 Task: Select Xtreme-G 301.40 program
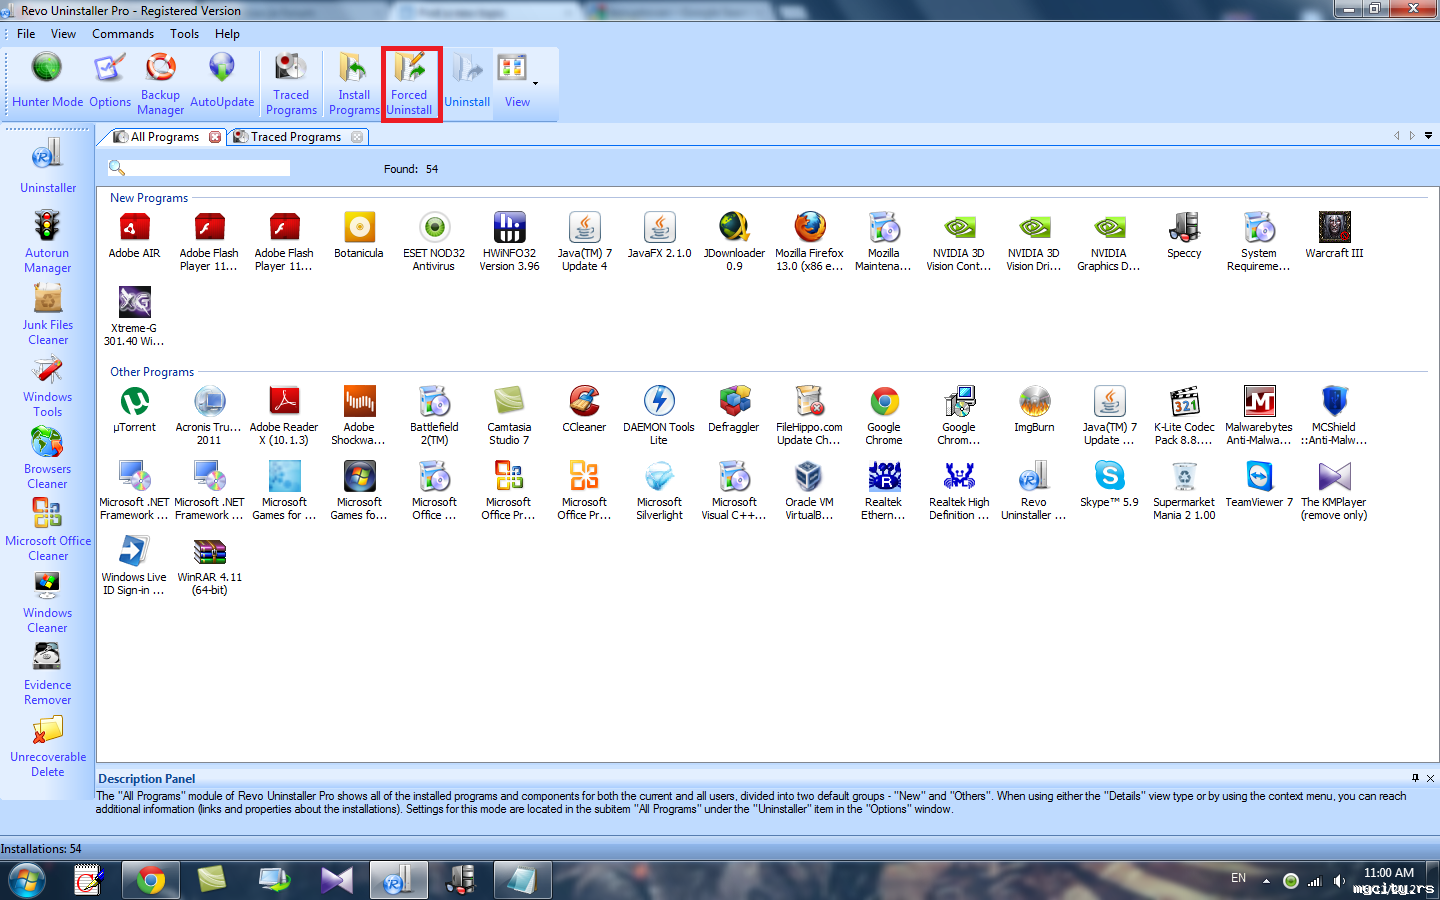[134, 317]
